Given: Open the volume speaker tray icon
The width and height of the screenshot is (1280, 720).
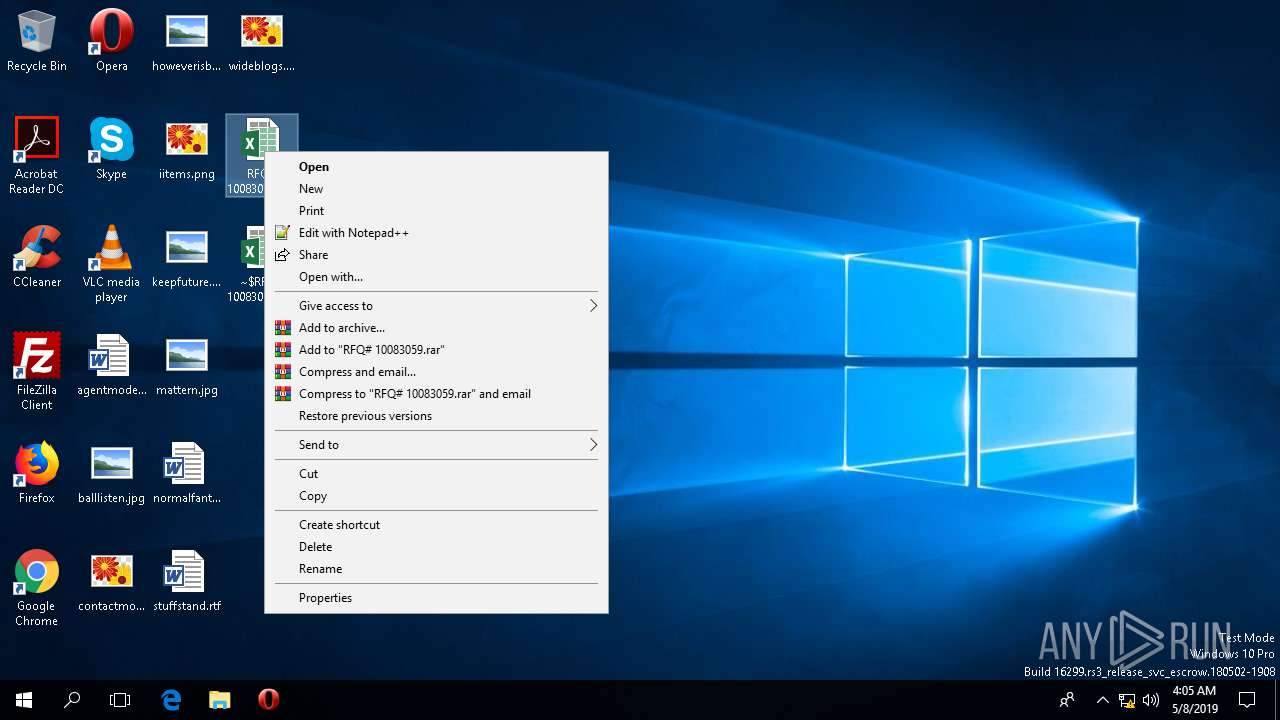Looking at the screenshot, I should [1150, 700].
